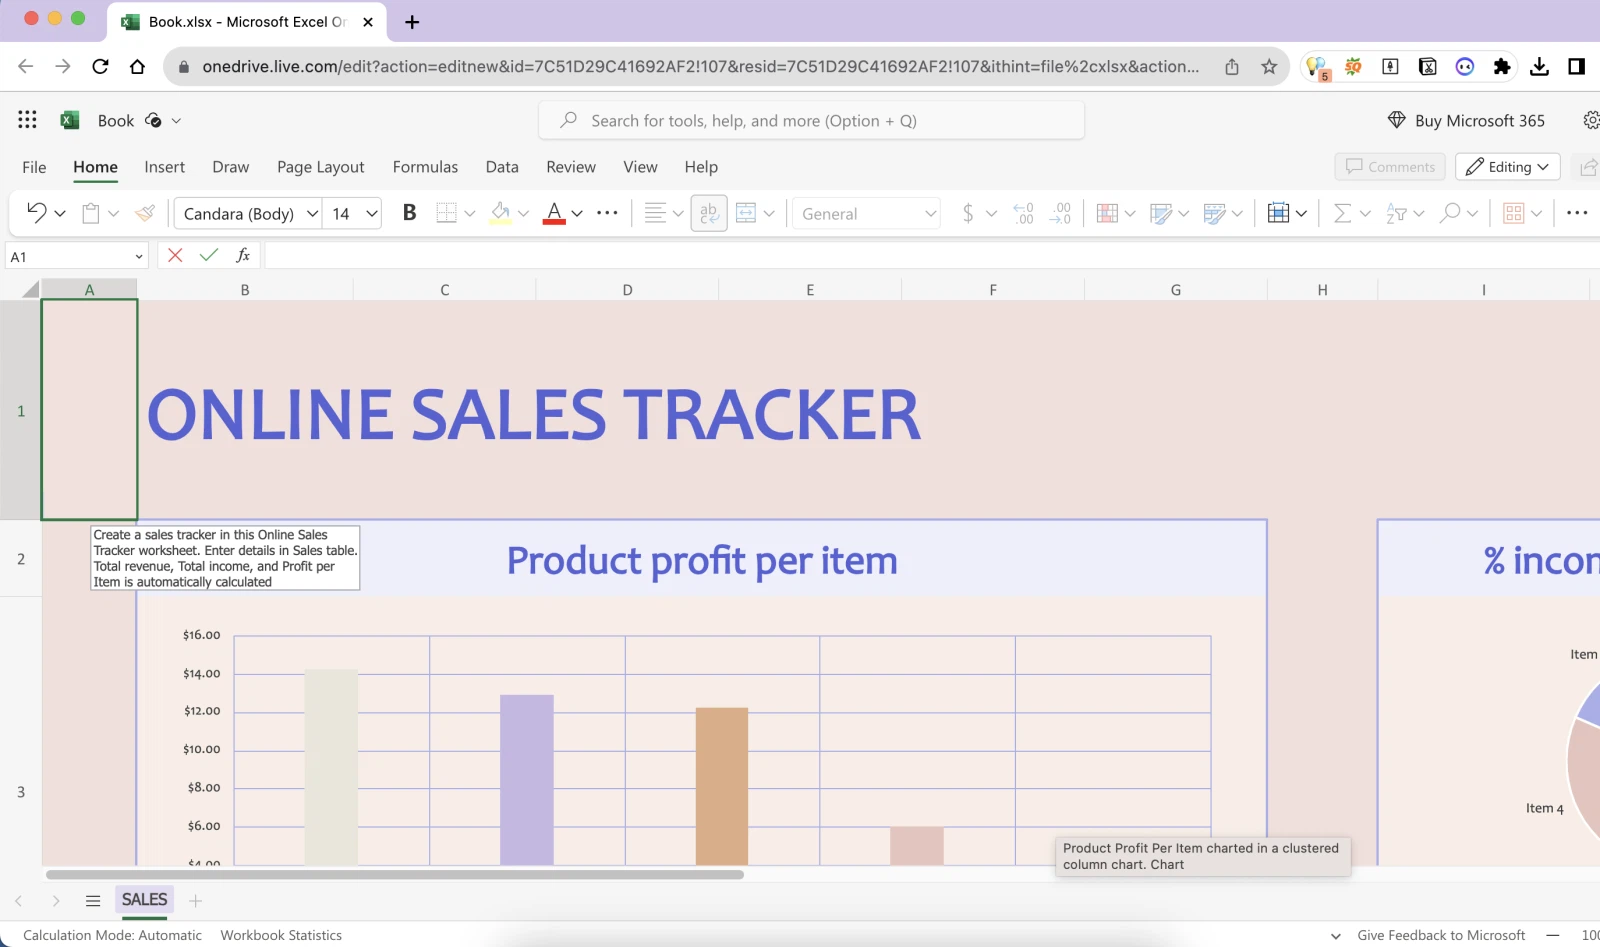The height and width of the screenshot is (947, 1600).
Task: Toggle Wrap Text button
Action: coord(709,213)
